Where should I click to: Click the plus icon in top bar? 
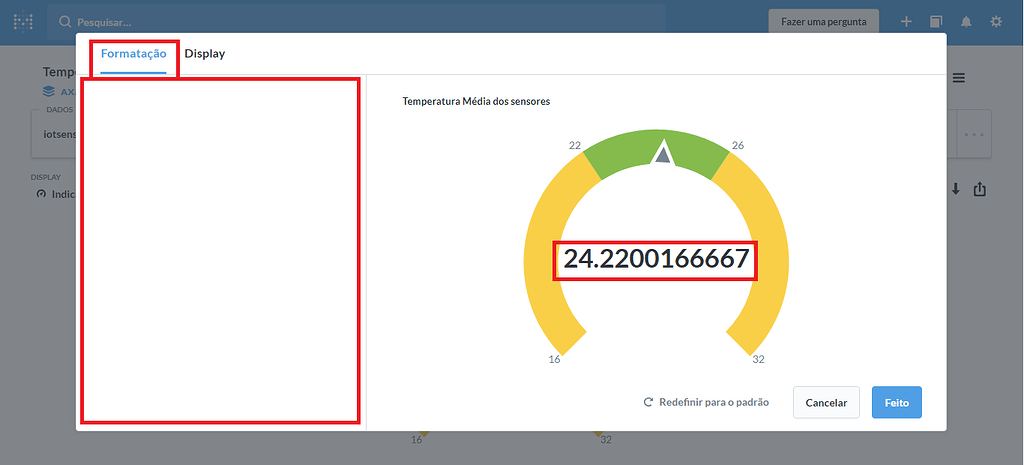tap(906, 21)
